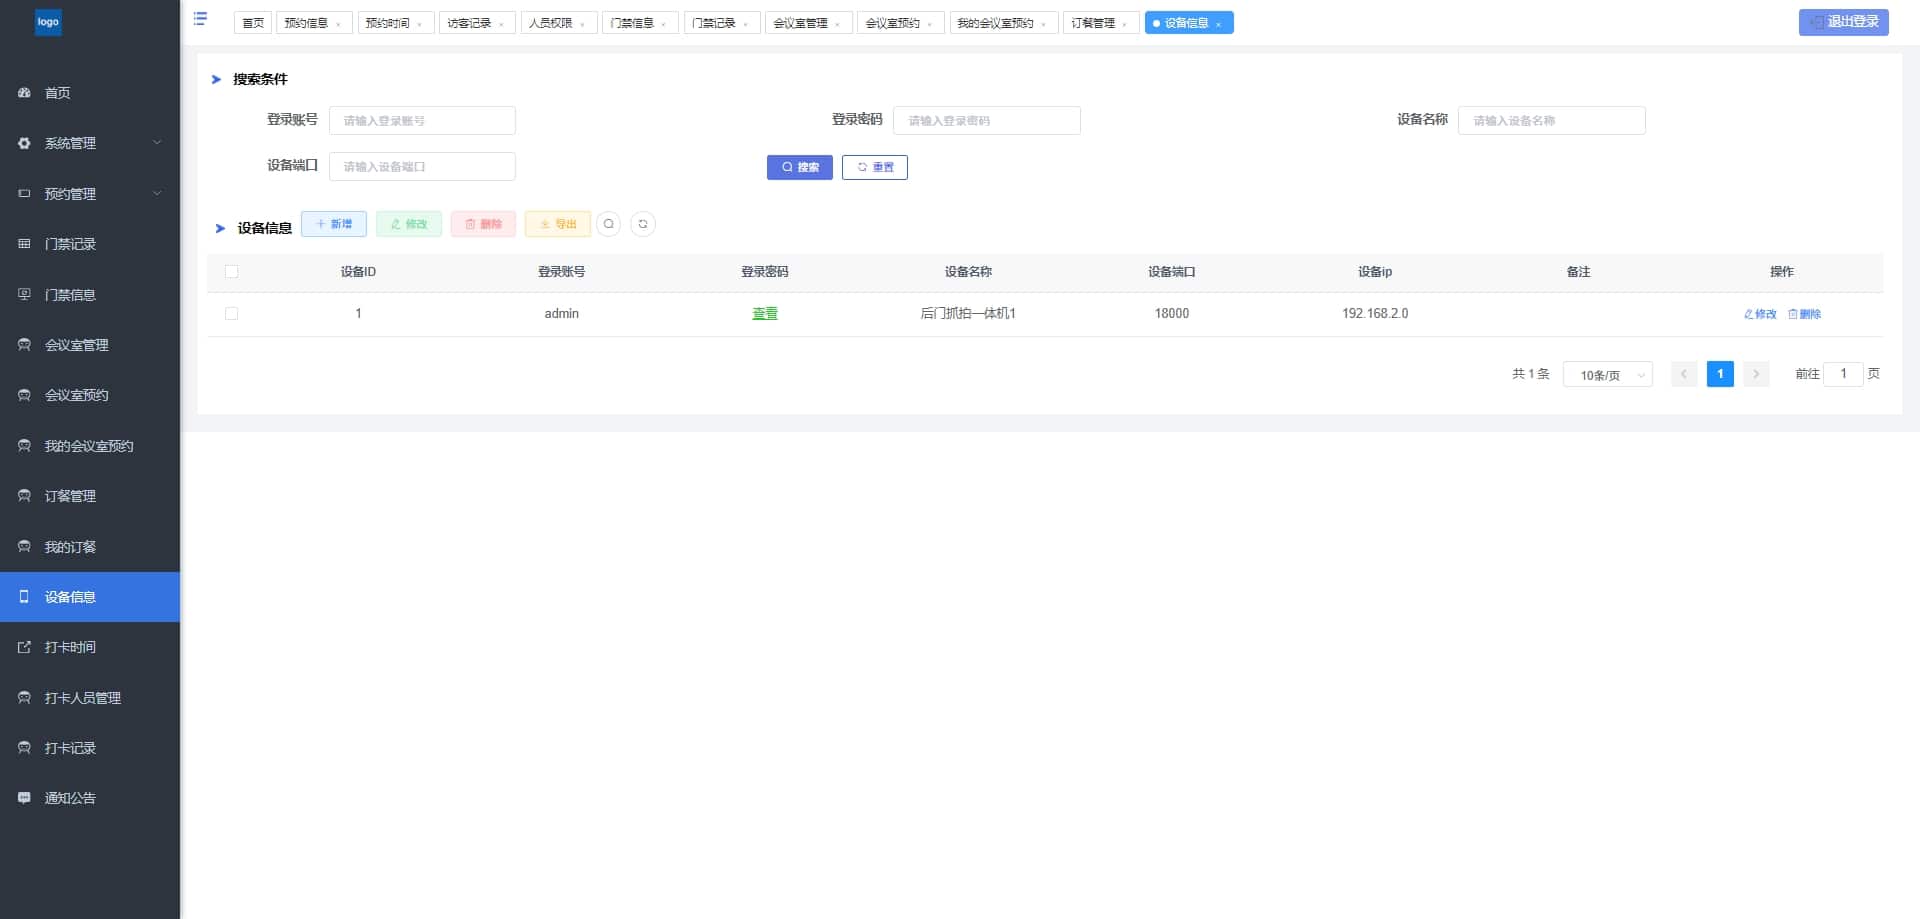1920x919 pixels.
Task: Open 首页 from the sidebar
Action: point(90,93)
